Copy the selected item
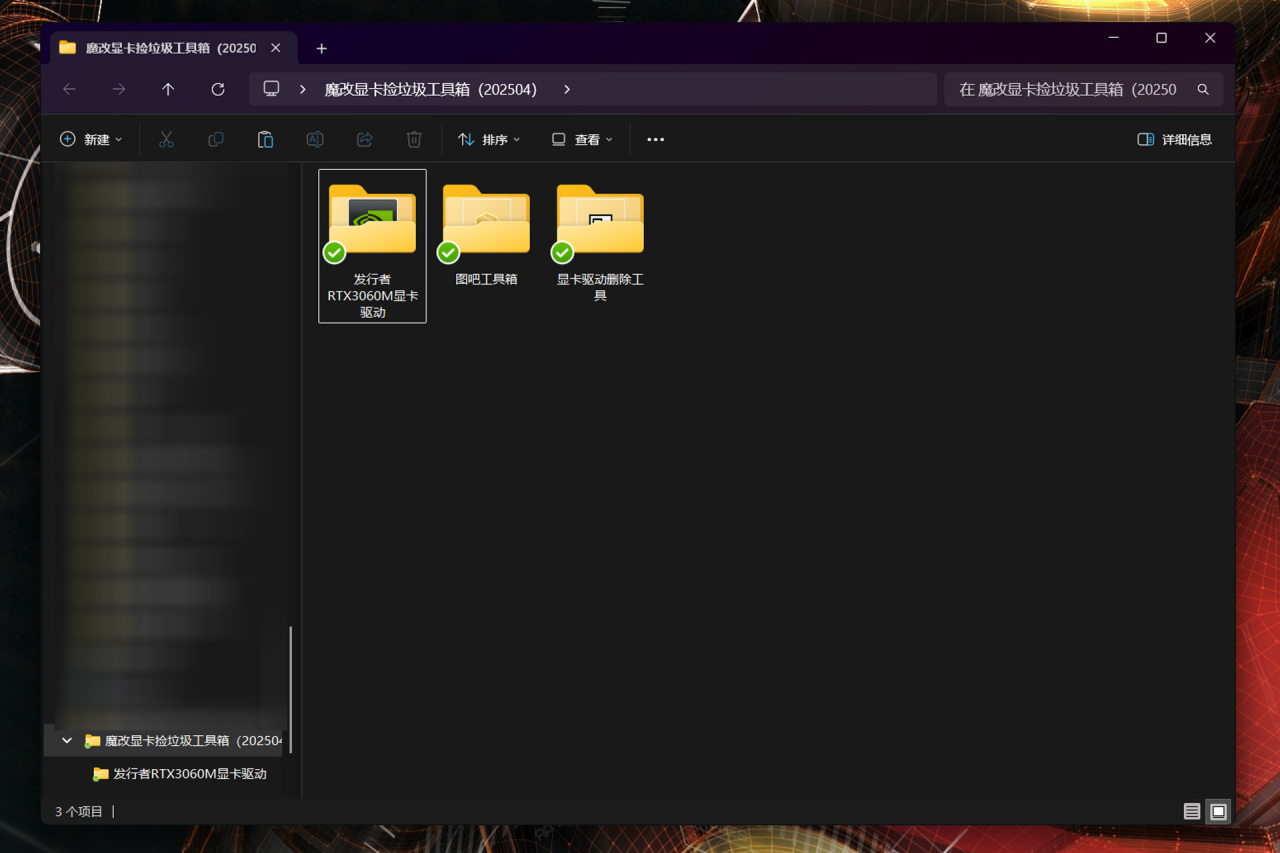Viewport: 1280px width, 853px height. [x=216, y=139]
